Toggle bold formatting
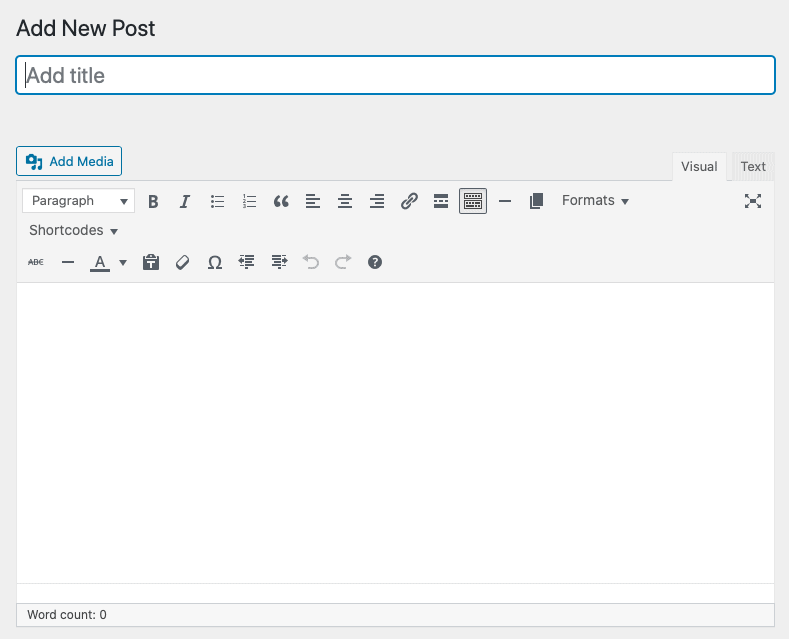The width and height of the screenshot is (789, 639). [x=153, y=201]
